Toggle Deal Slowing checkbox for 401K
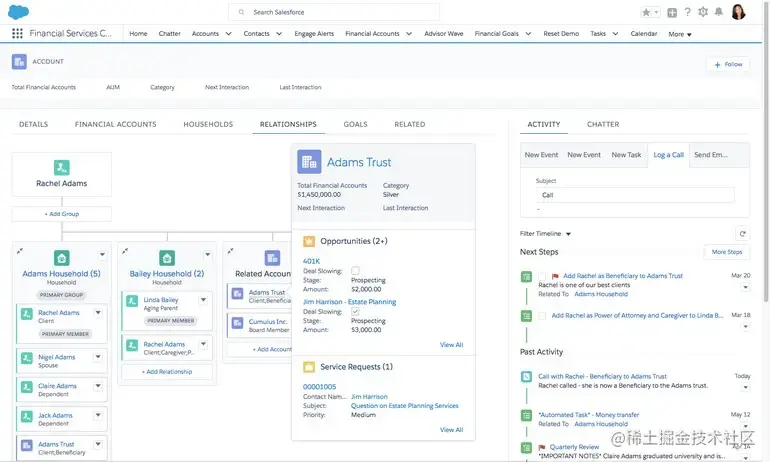Viewport: 770px width, 462px height. click(x=355, y=271)
